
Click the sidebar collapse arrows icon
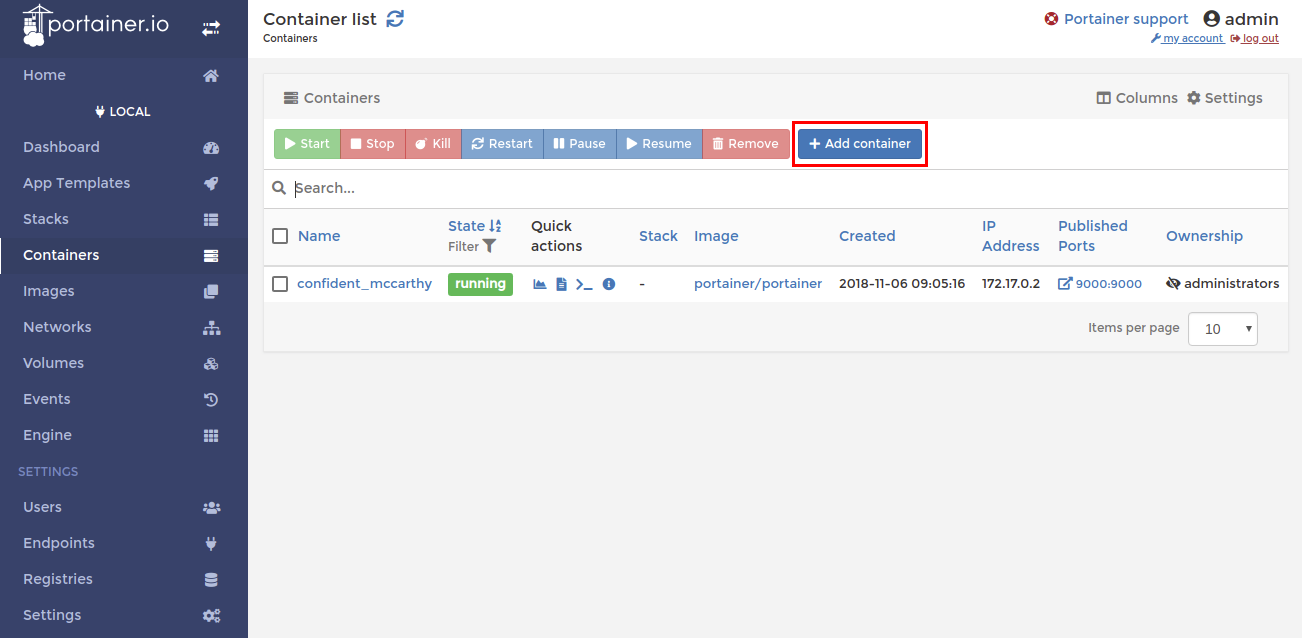[x=211, y=29]
